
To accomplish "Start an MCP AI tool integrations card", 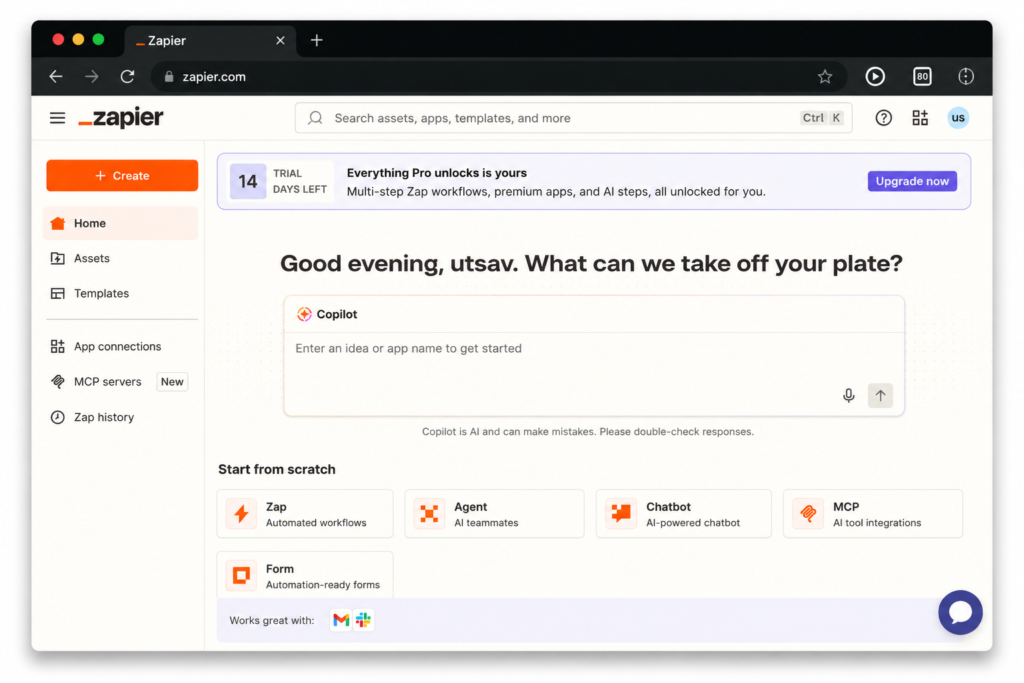I will [x=872, y=514].
